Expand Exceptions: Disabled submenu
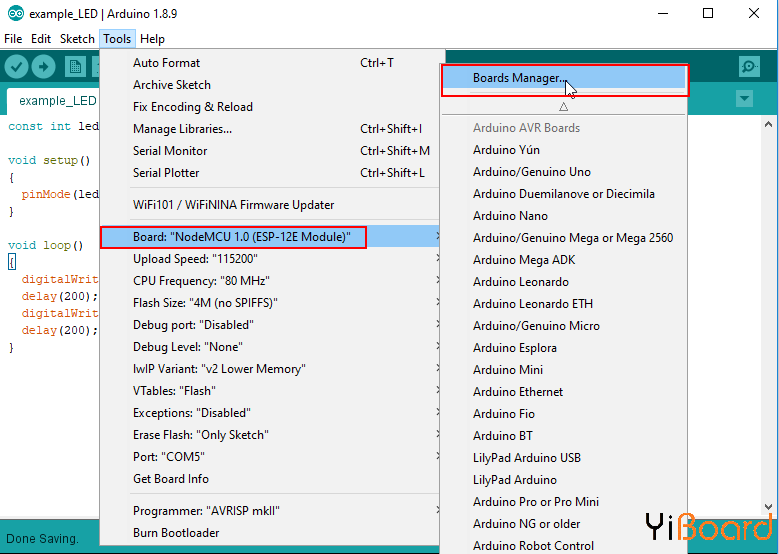The width and height of the screenshot is (779, 554). click(x=270, y=413)
